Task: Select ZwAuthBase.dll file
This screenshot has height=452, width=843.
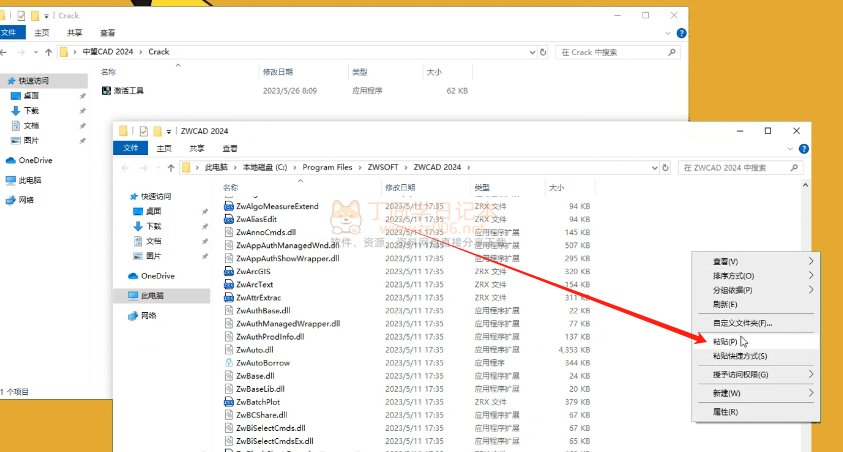Action: click(258, 311)
